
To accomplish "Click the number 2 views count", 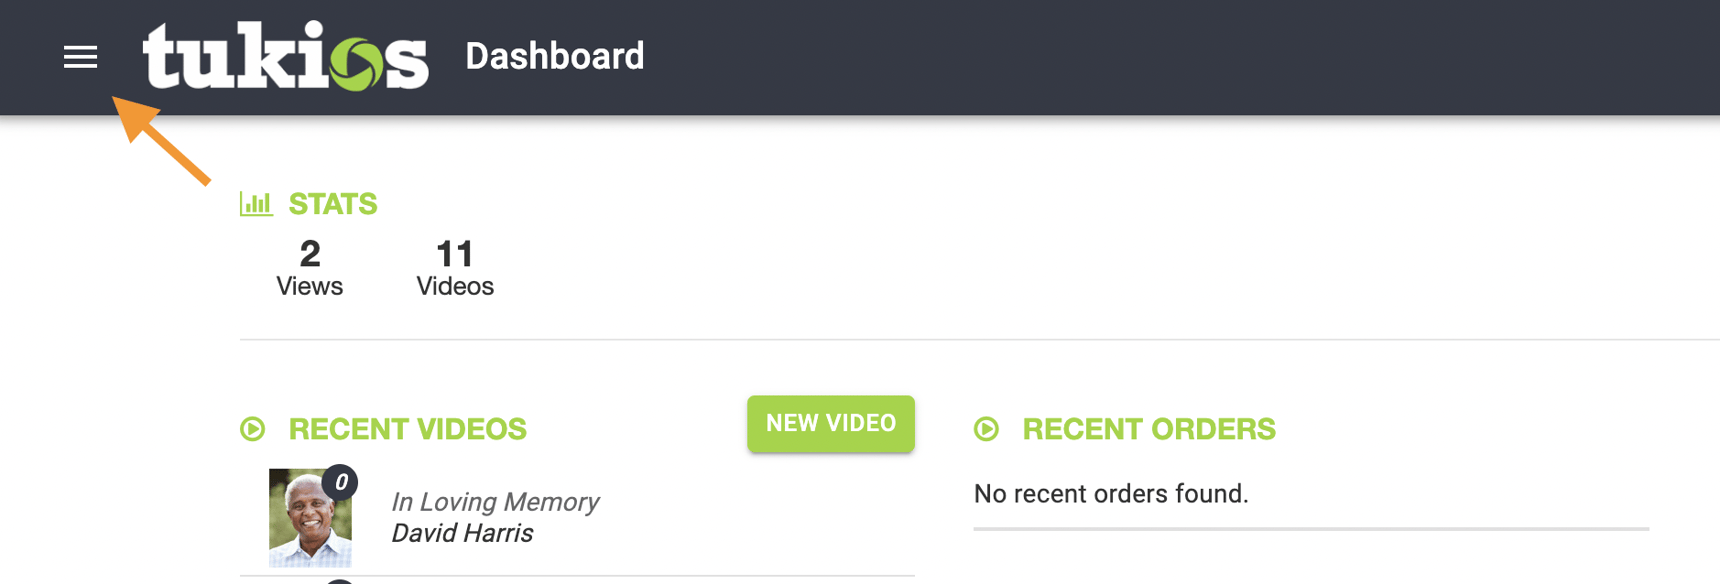I will point(310,254).
